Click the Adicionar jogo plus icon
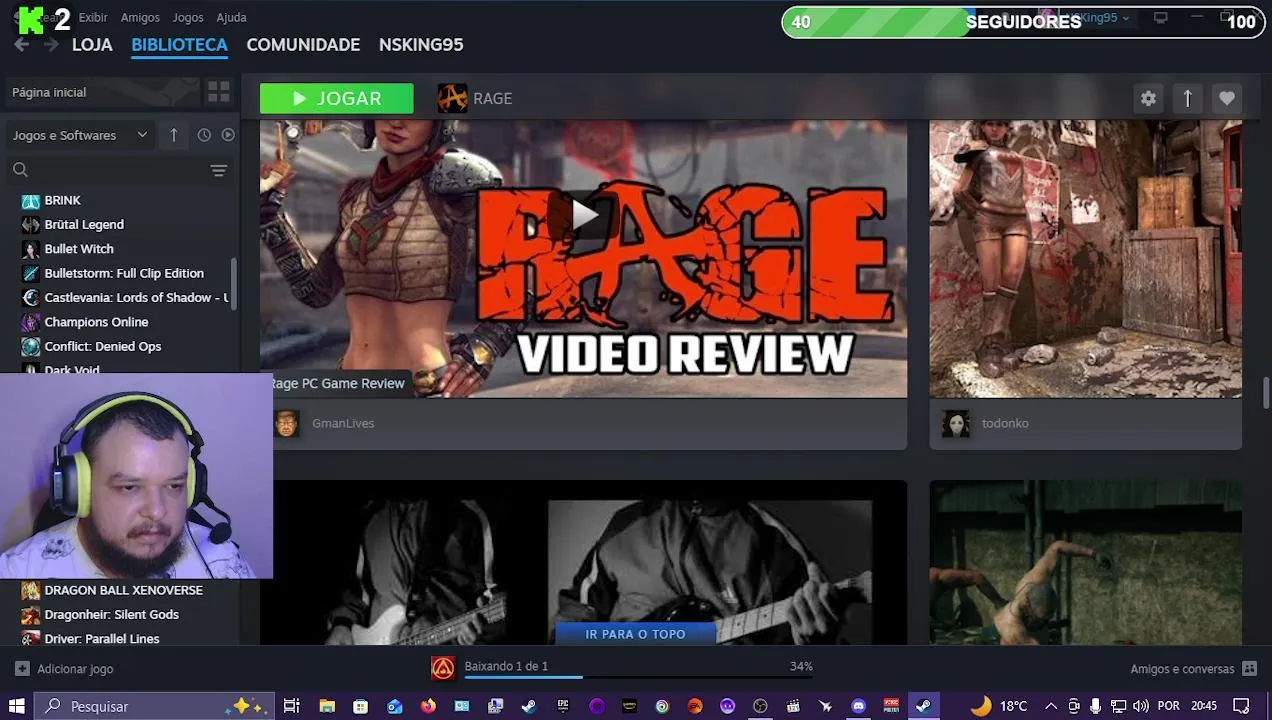Viewport: 1272px width, 720px height. [x=22, y=668]
